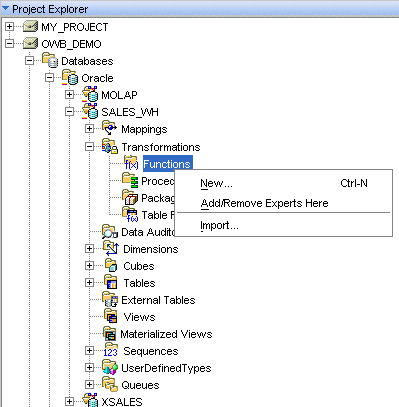Image resolution: width=399 pixels, height=407 pixels.
Task: Click the Packages folder icon
Action: (130, 197)
